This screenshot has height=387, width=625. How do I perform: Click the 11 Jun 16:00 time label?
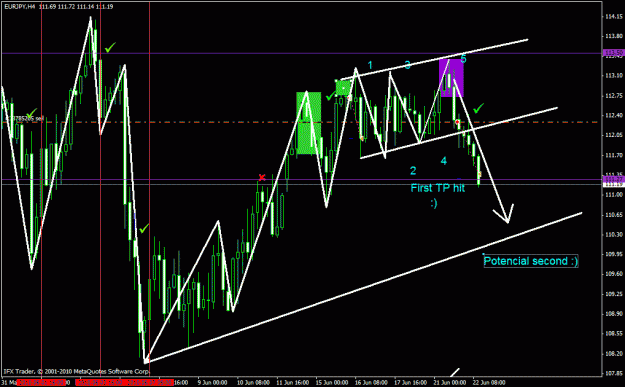click(x=293, y=383)
